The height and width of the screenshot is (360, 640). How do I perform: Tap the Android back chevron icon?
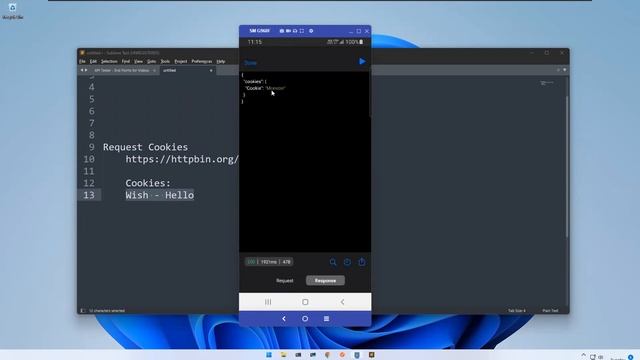coord(342,302)
